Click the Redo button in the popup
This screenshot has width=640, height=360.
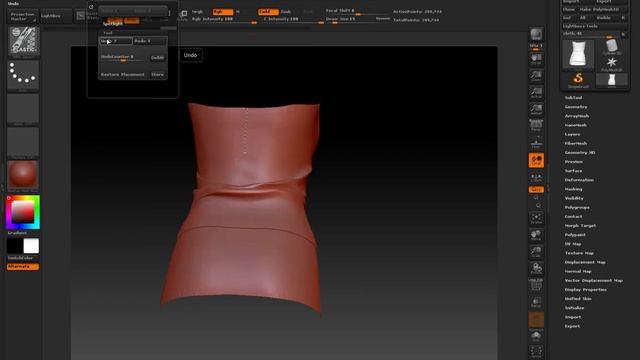click(150, 41)
